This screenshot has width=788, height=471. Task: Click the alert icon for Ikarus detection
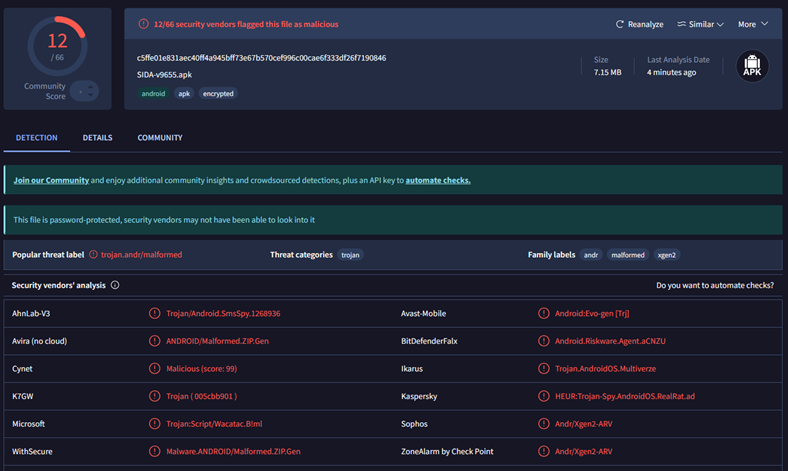coord(543,368)
